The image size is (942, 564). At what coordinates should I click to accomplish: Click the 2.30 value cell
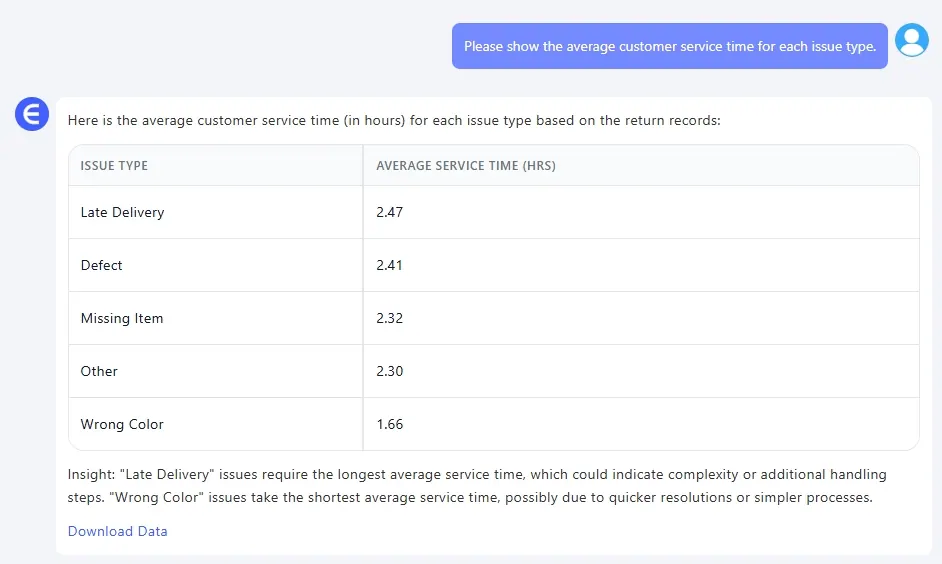tap(390, 371)
